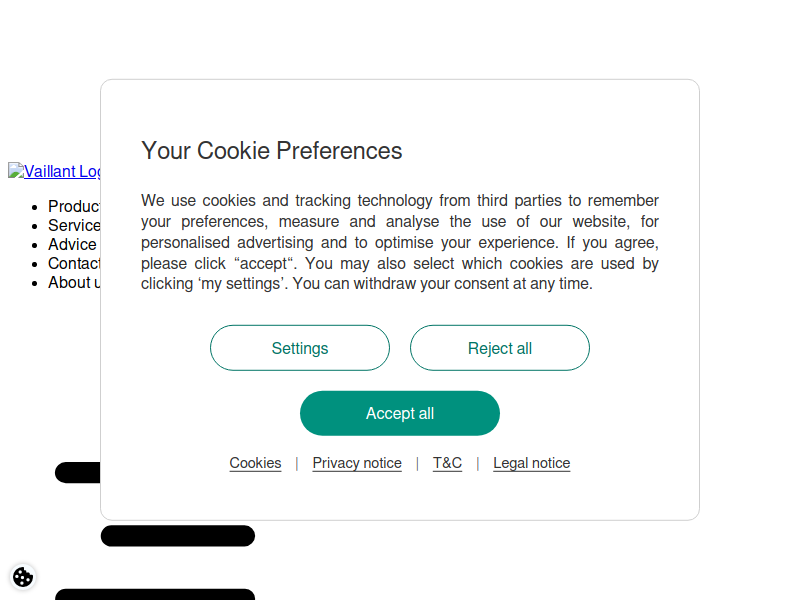Screen dimensions: 800x600
Task: Open the About us navigation item
Action: [x=74, y=282]
